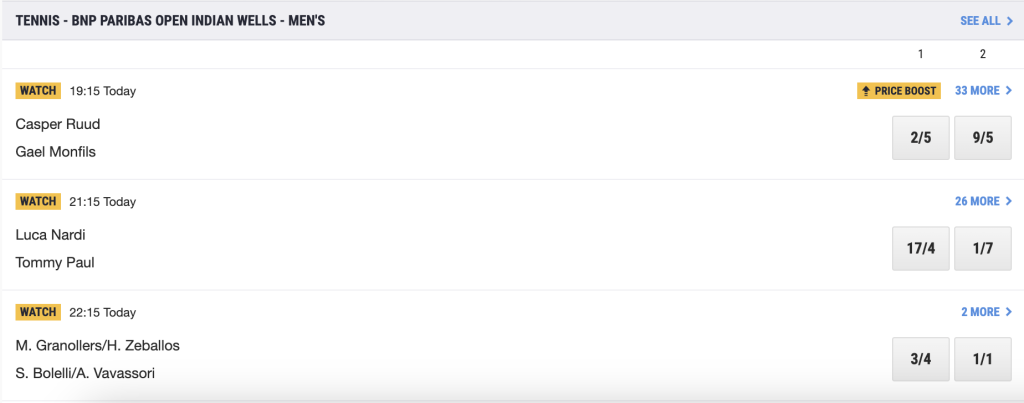Click WATCH badge for Nardi vs Paul match

(x=38, y=202)
